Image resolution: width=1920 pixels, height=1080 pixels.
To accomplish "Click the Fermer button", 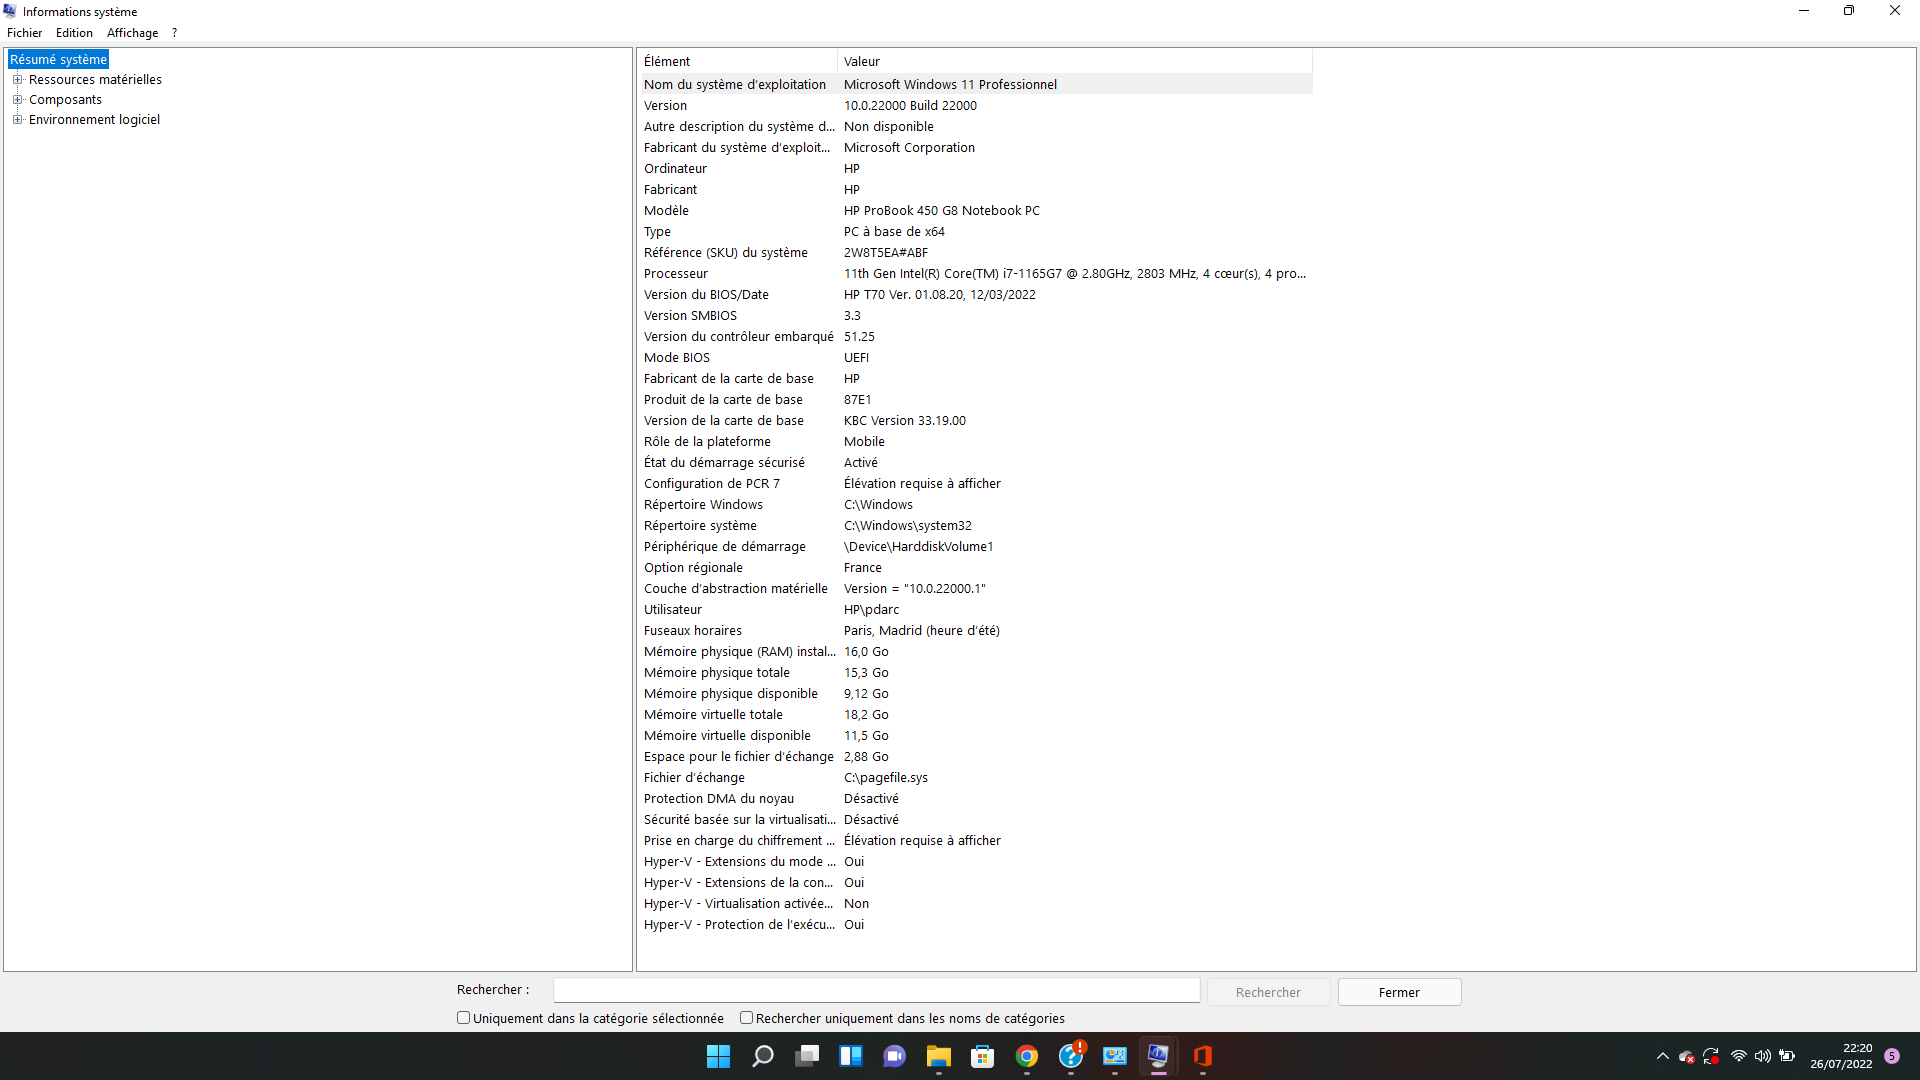I will [x=1399, y=992].
